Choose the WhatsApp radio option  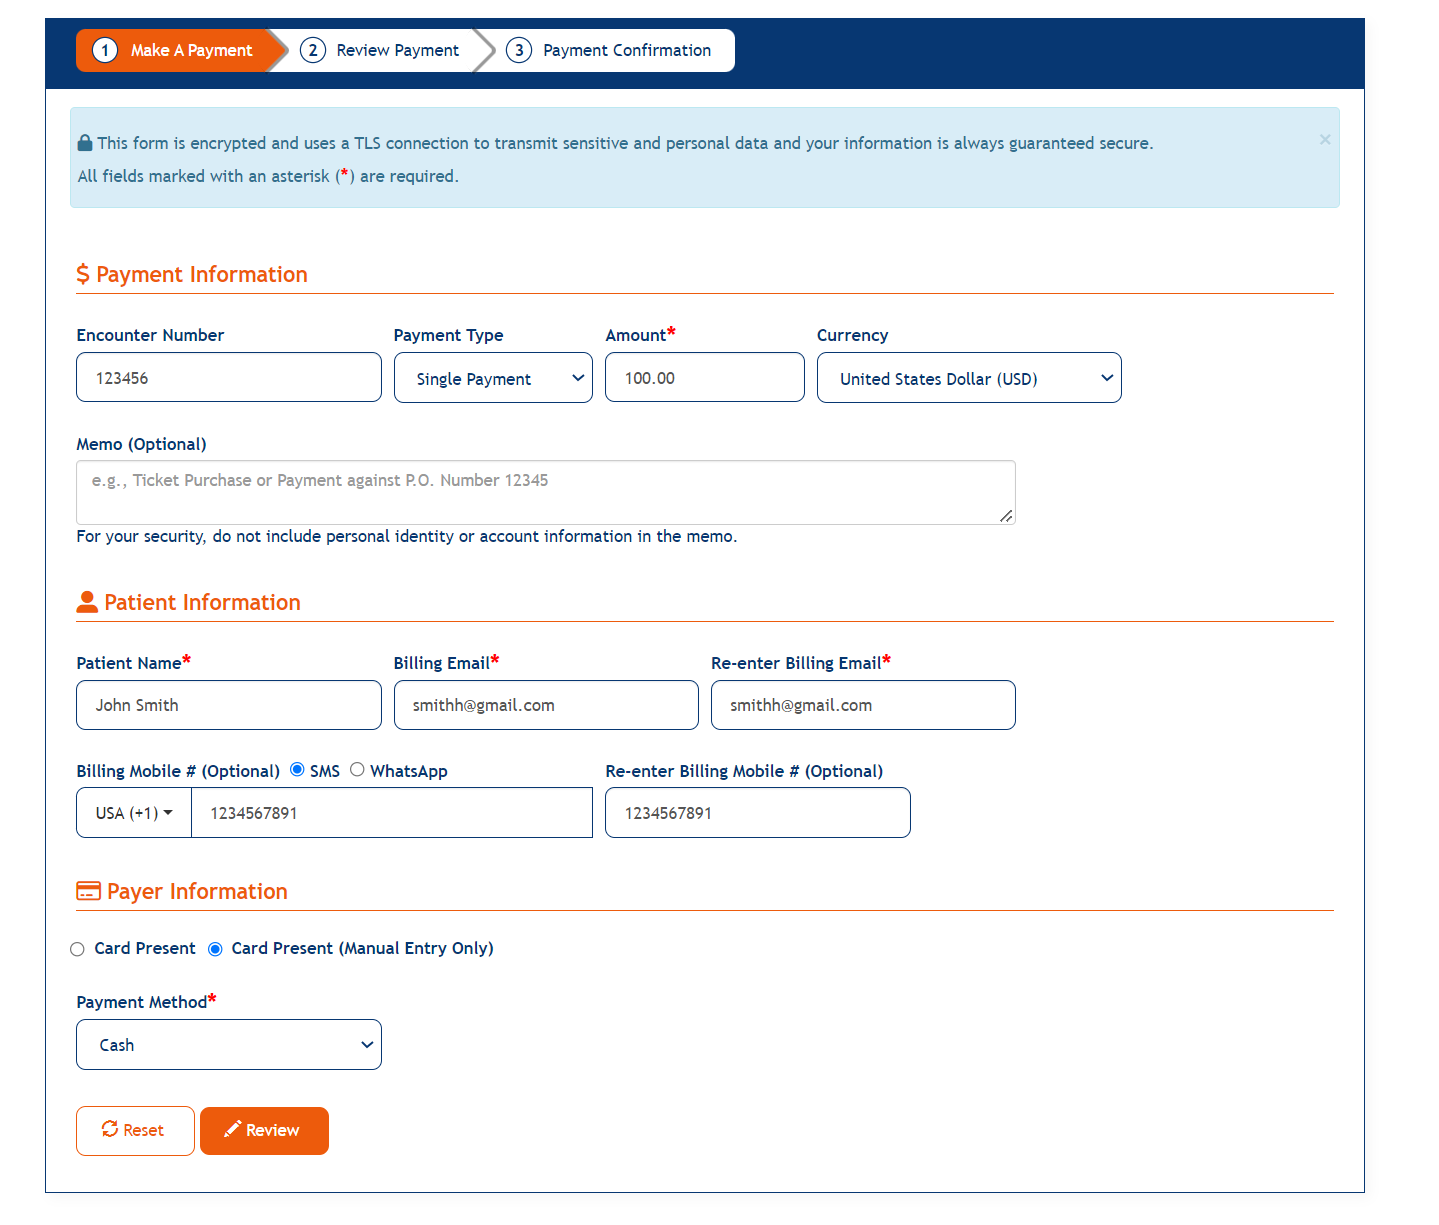click(357, 769)
